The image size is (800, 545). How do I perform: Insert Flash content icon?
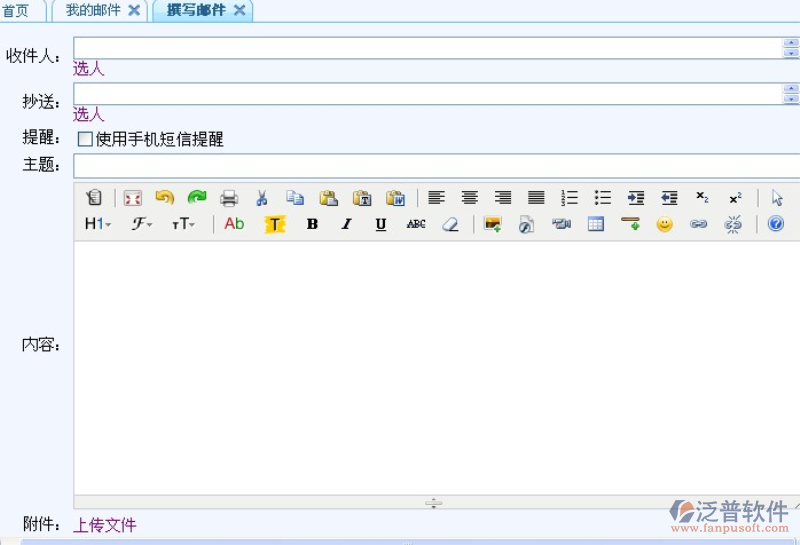(x=526, y=224)
